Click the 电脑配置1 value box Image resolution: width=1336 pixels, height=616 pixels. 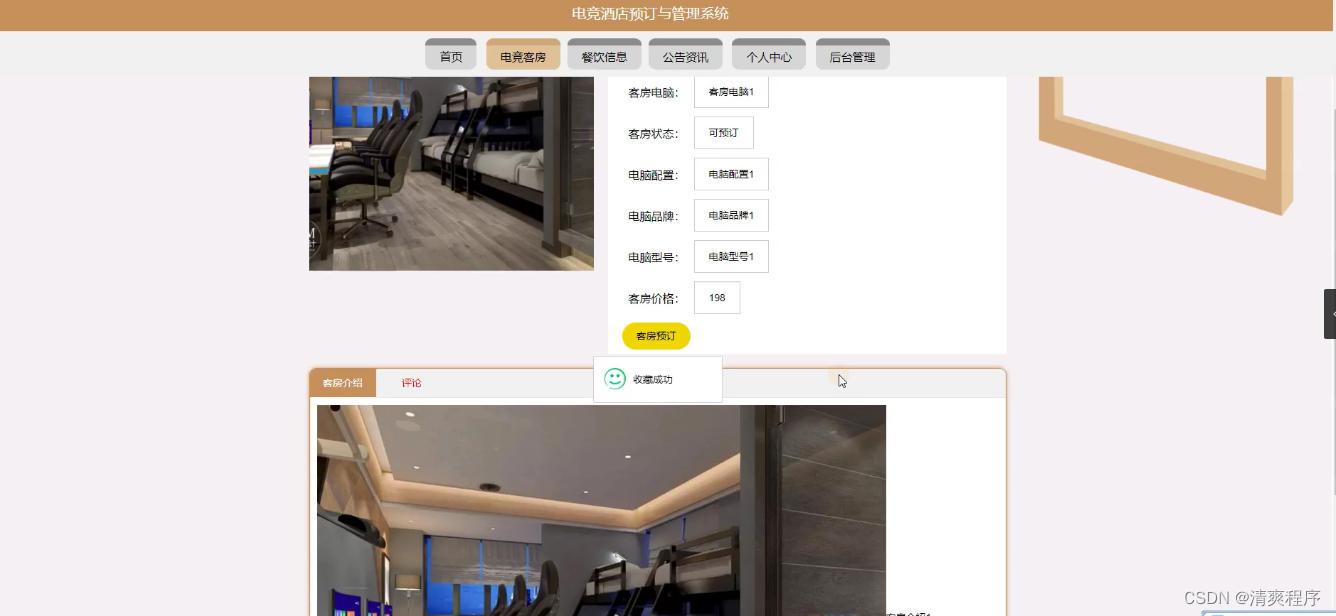click(731, 174)
